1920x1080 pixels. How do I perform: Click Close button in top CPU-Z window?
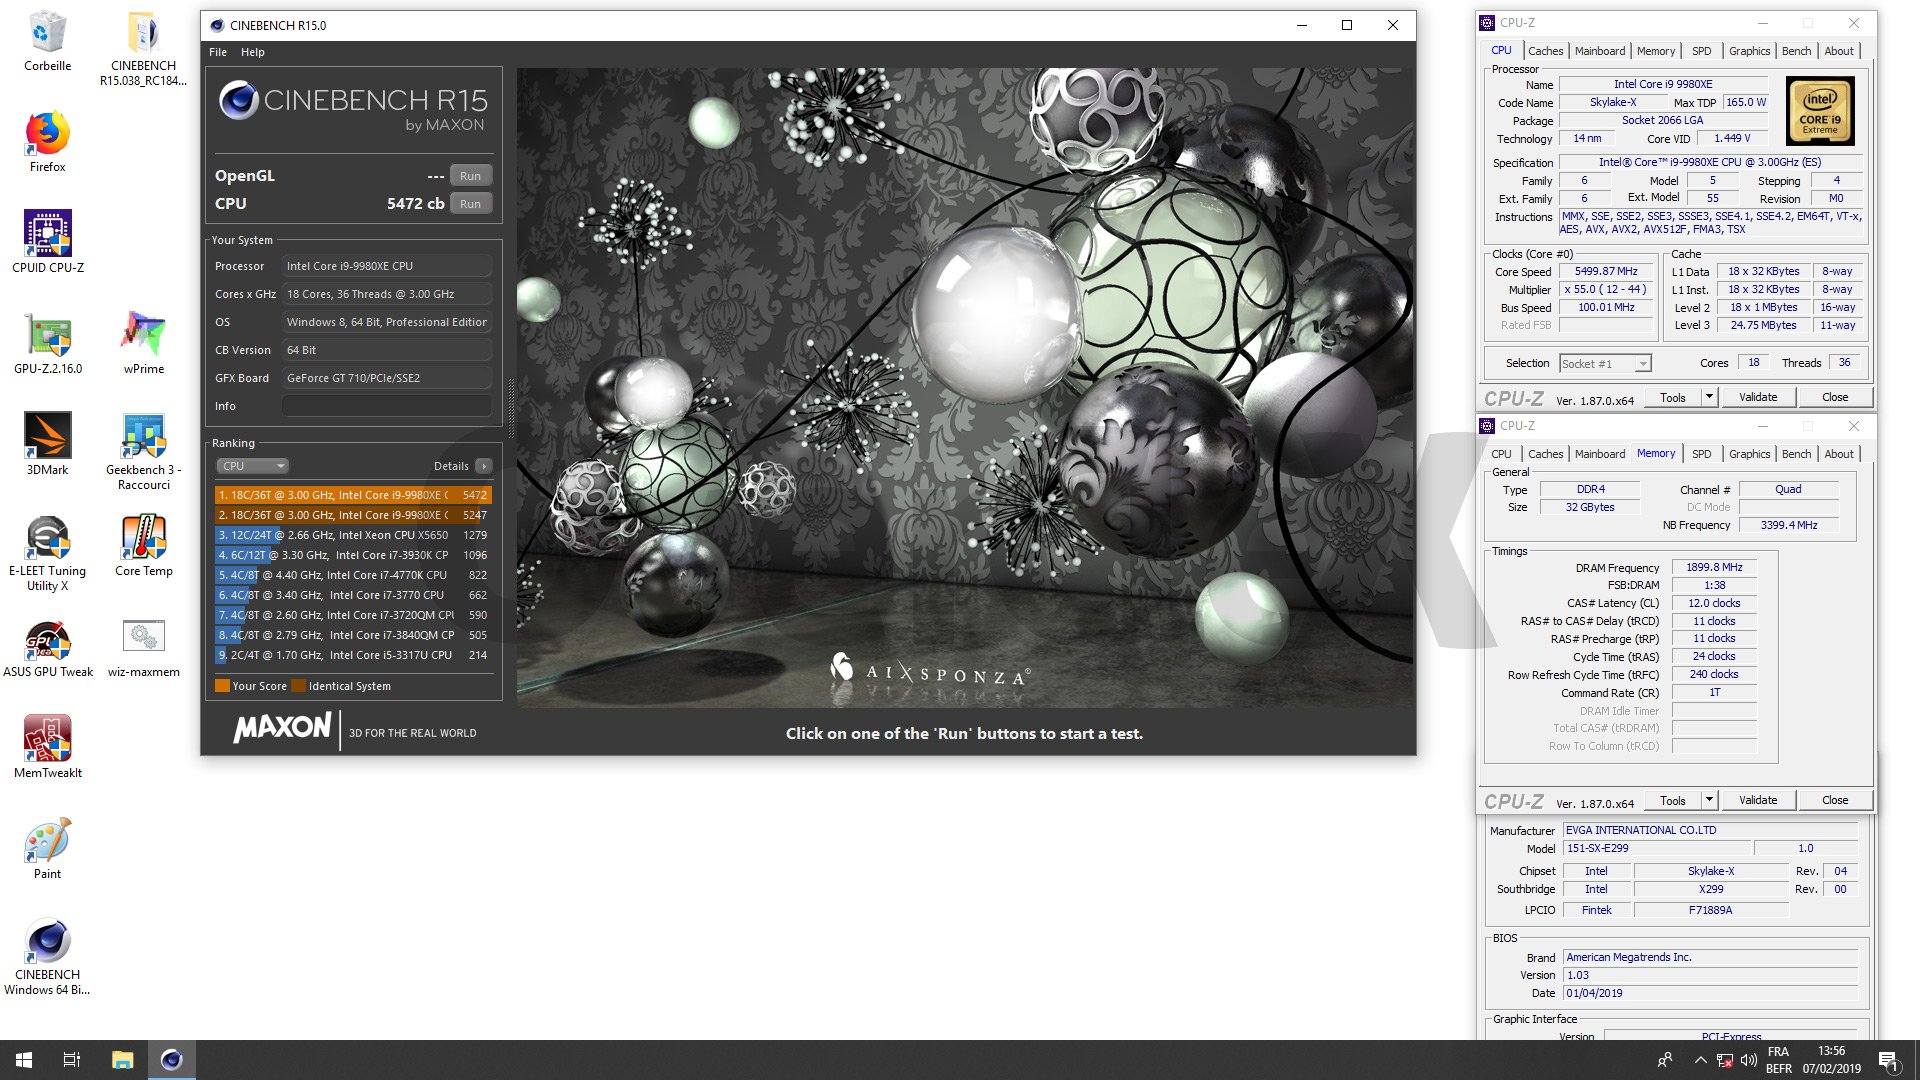pyautogui.click(x=1834, y=397)
